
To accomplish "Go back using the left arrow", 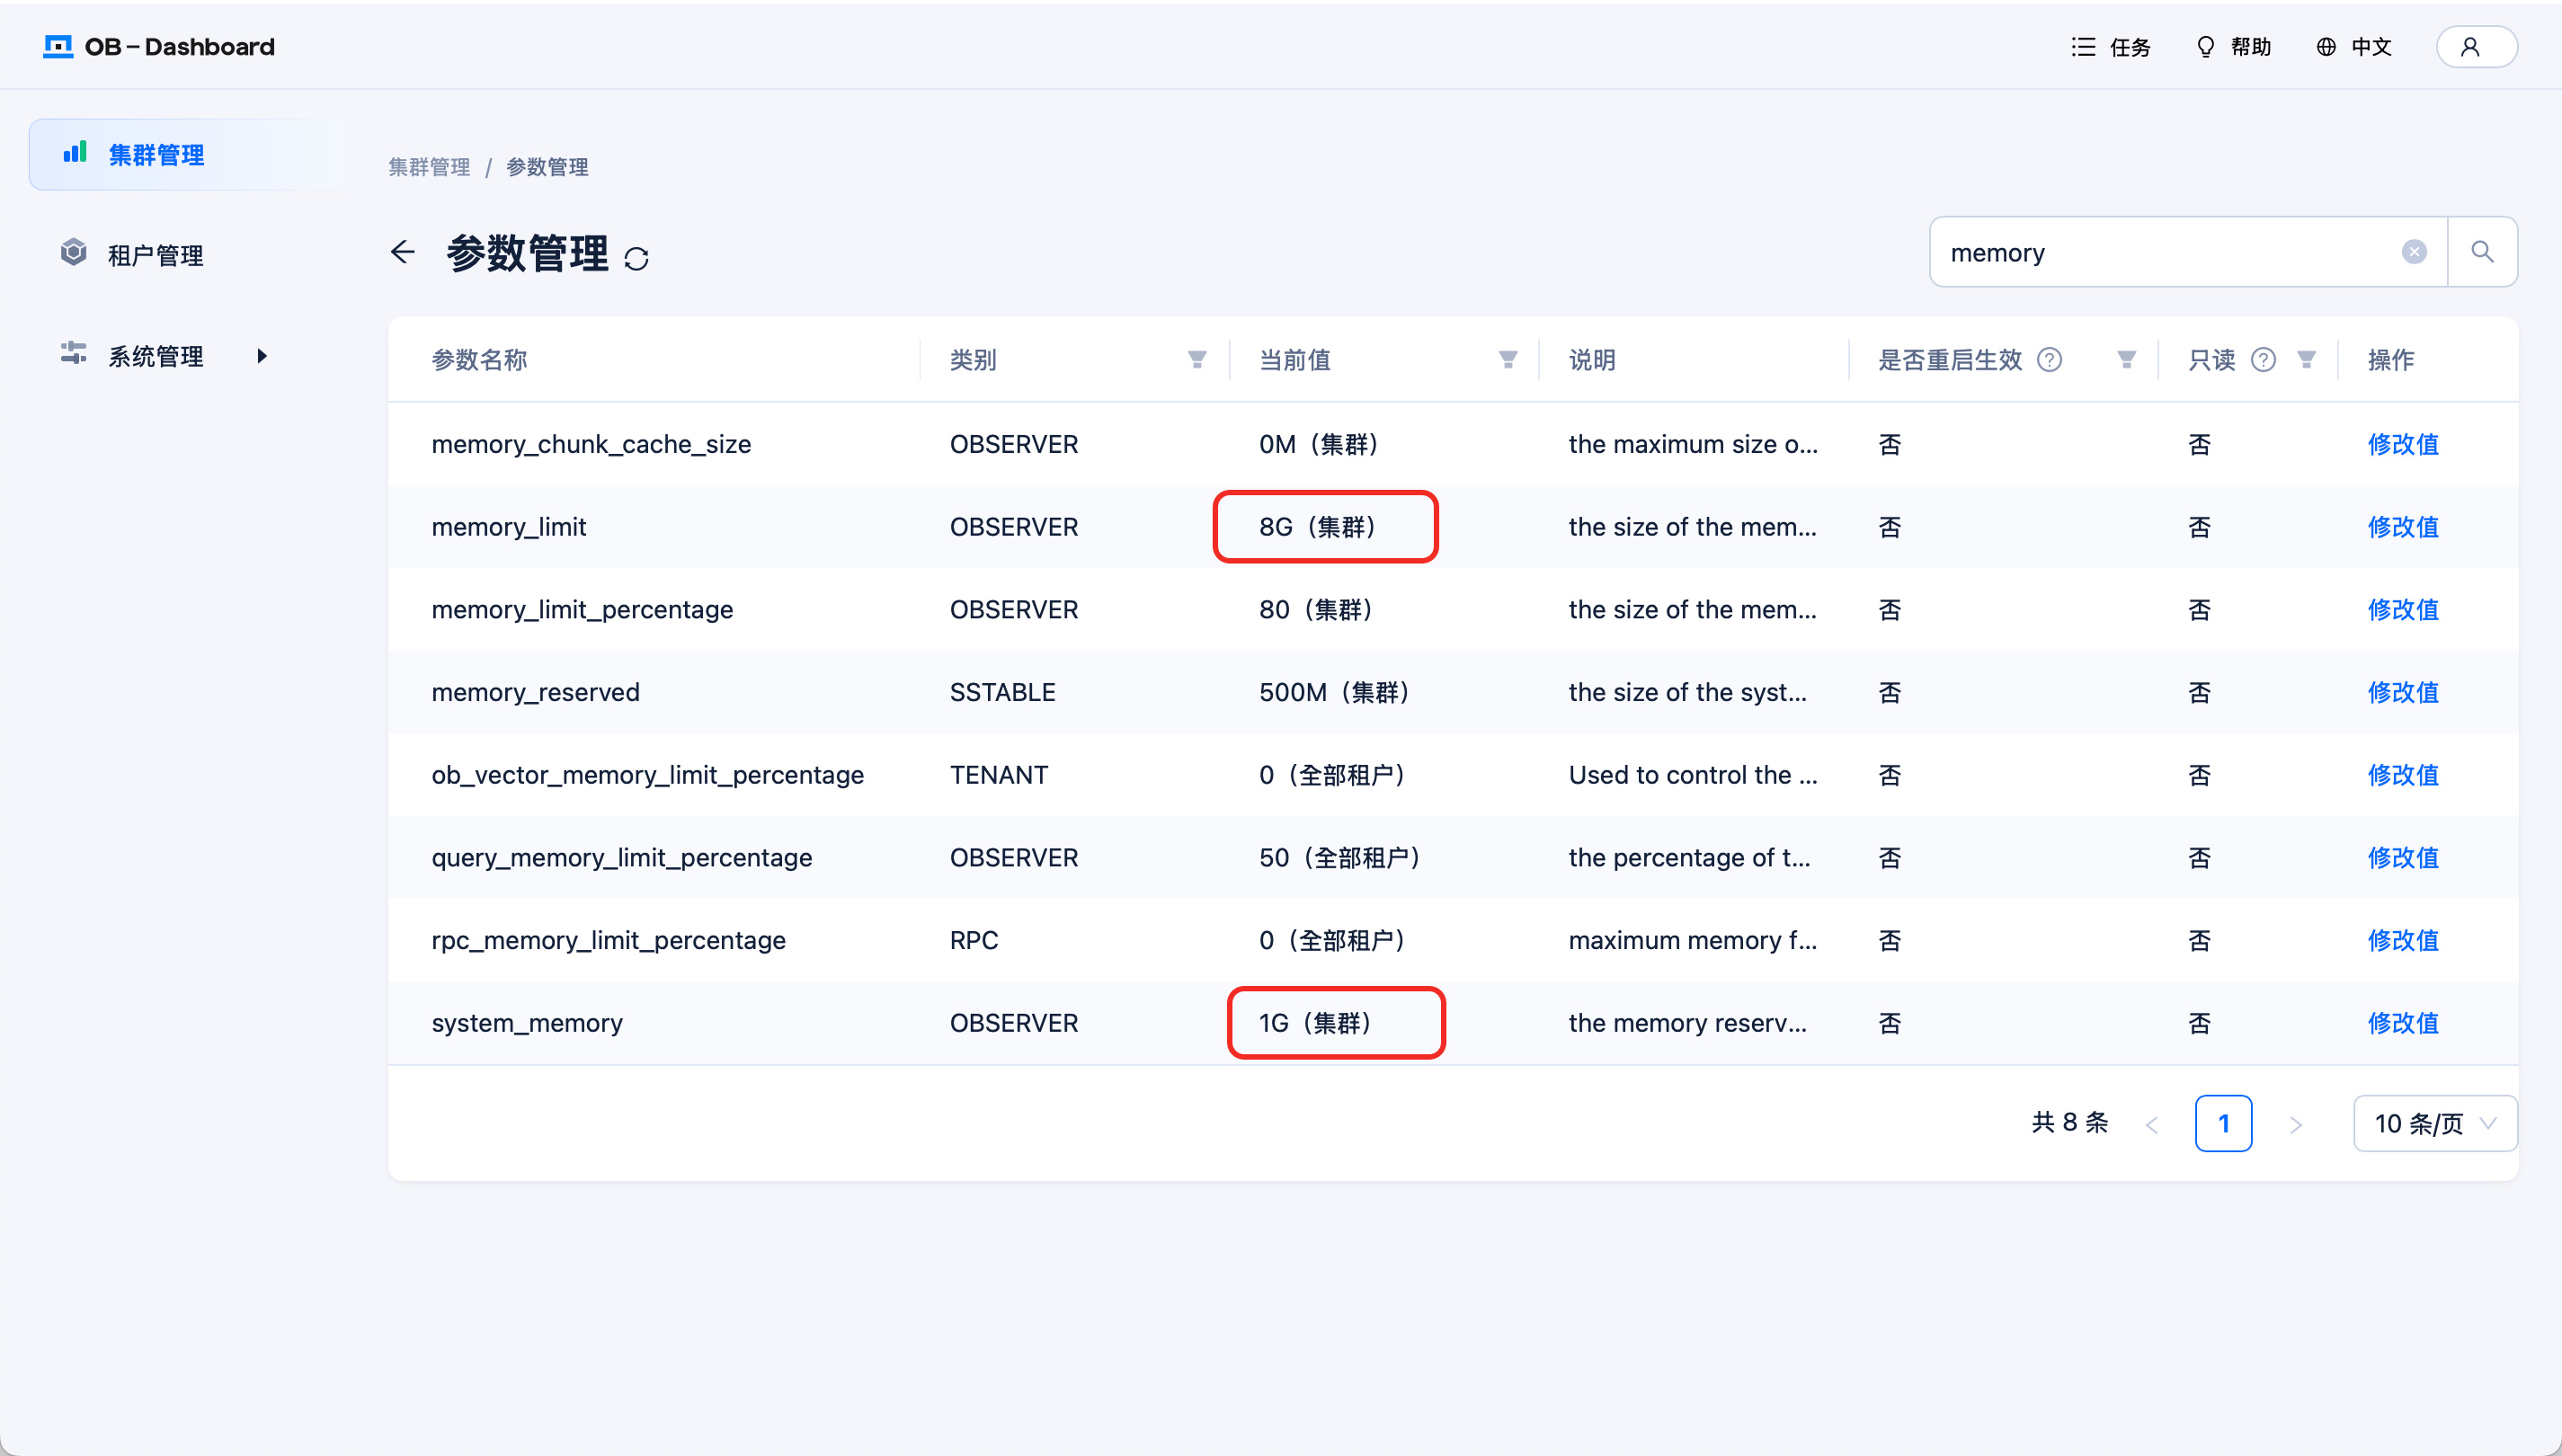I will click(x=402, y=252).
